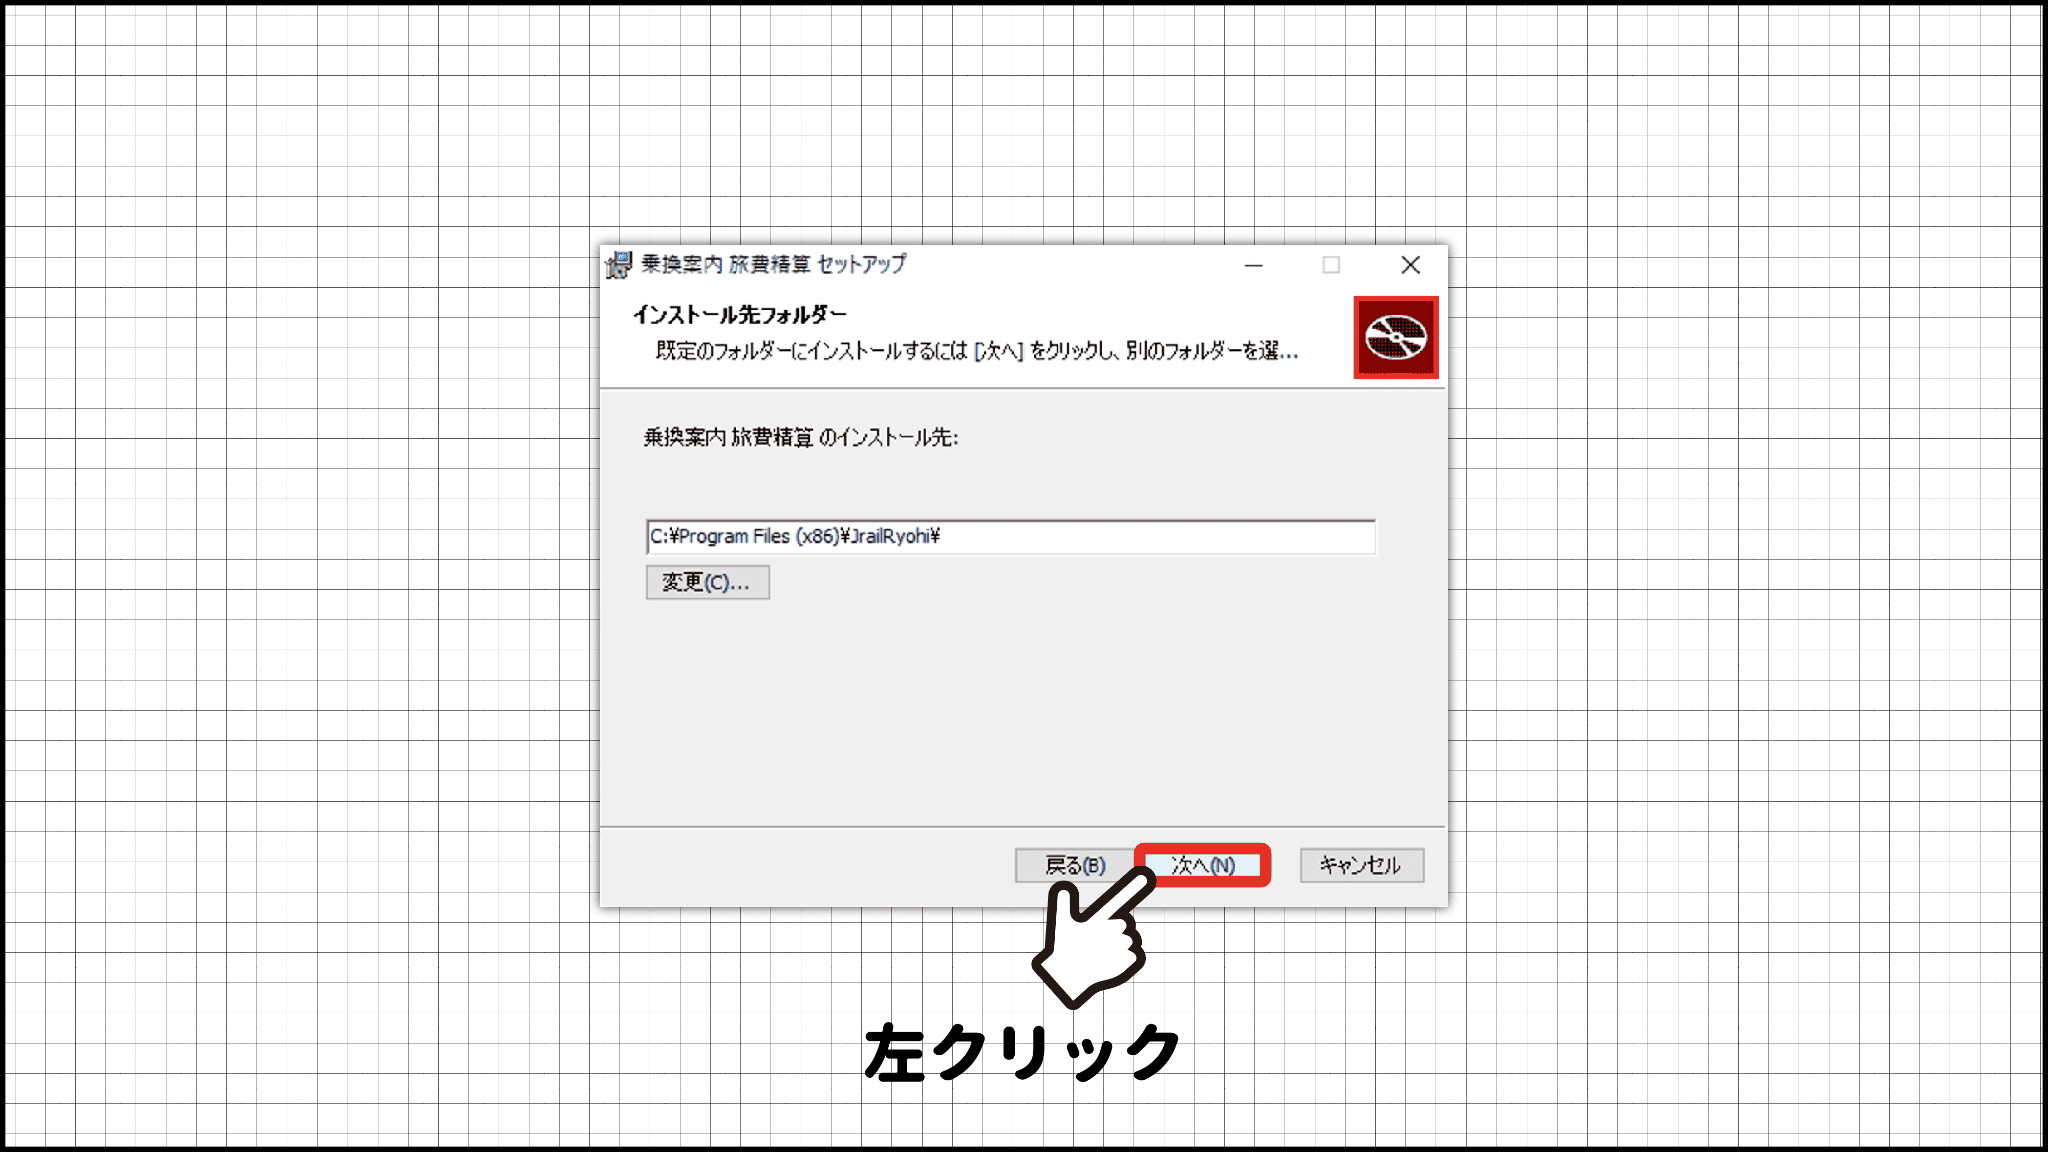The width and height of the screenshot is (2048, 1152).
Task: Open folder chooser via 変更(C)... button
Action: pos(707,582)
